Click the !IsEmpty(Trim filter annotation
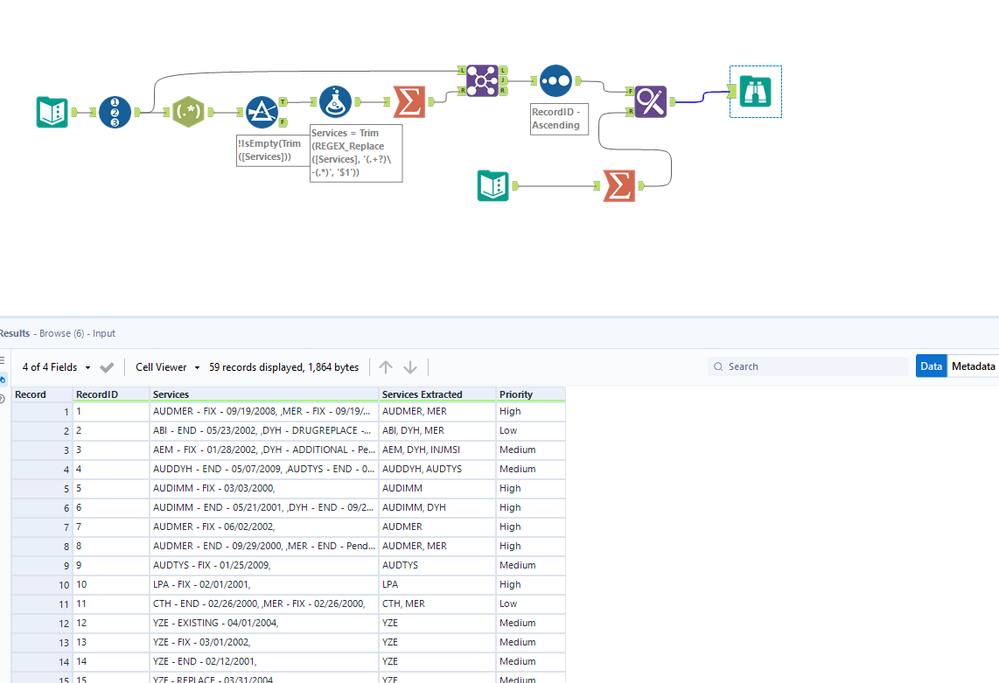The height and width of the screenshot is (683, 999). (x=273, y=150)
